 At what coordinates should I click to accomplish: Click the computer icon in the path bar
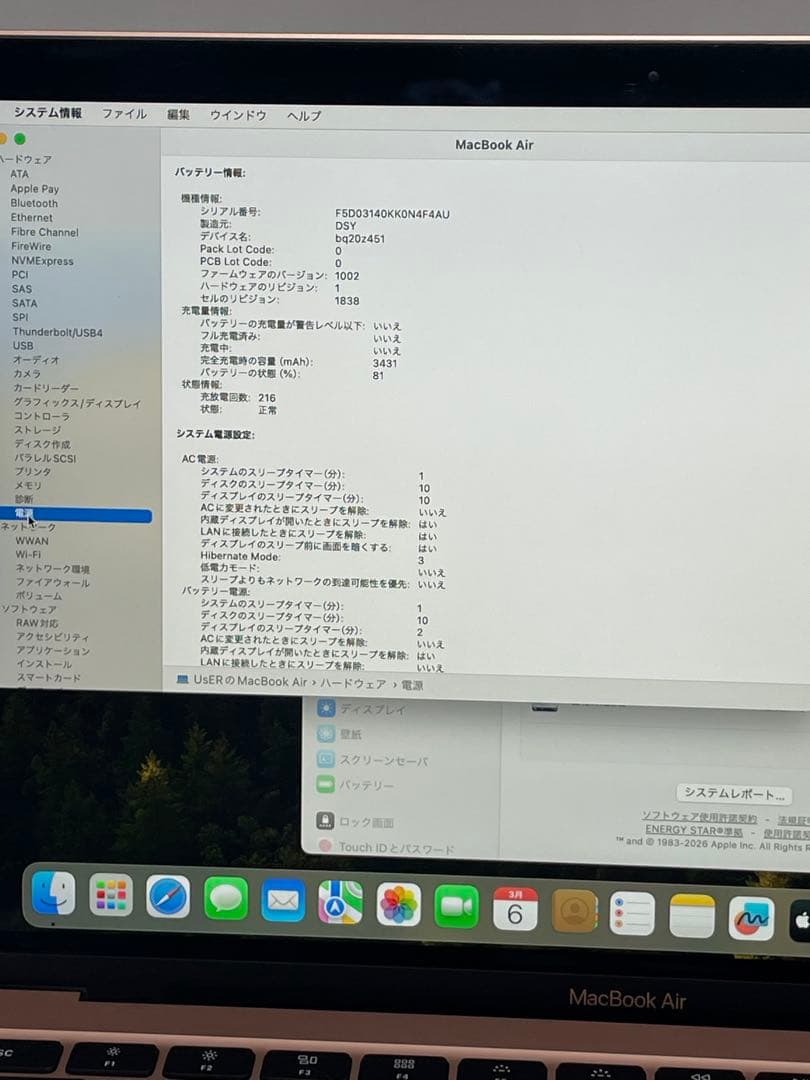183,679
